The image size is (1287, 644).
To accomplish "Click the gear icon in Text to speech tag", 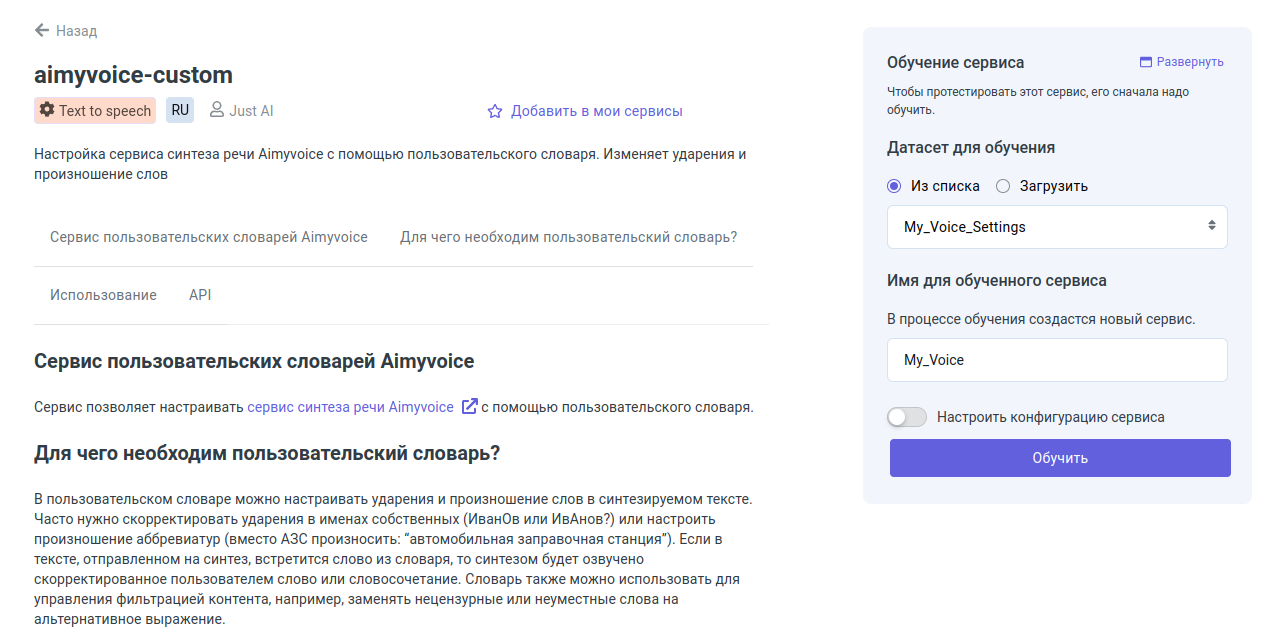I will [x=47, y=110].
